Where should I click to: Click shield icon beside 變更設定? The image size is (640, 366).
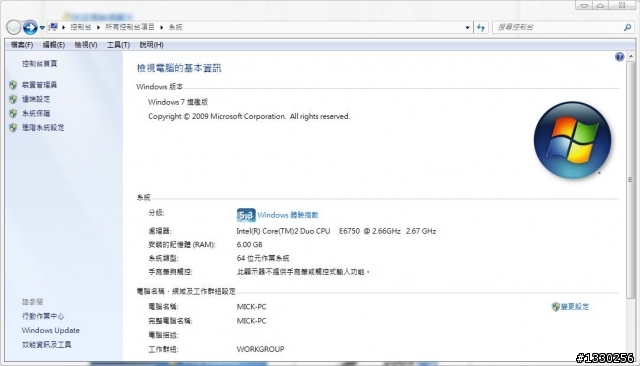coord(555,307)
